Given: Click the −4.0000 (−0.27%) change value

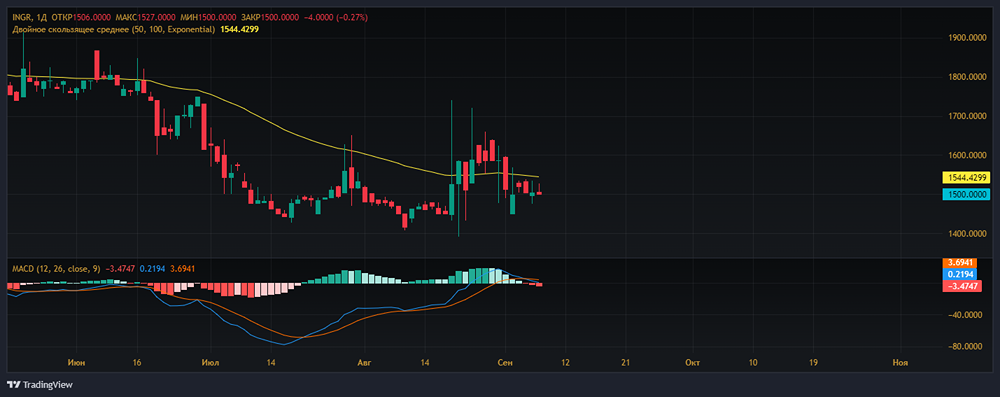Looking at the screenshot, I should click(337, 17).
